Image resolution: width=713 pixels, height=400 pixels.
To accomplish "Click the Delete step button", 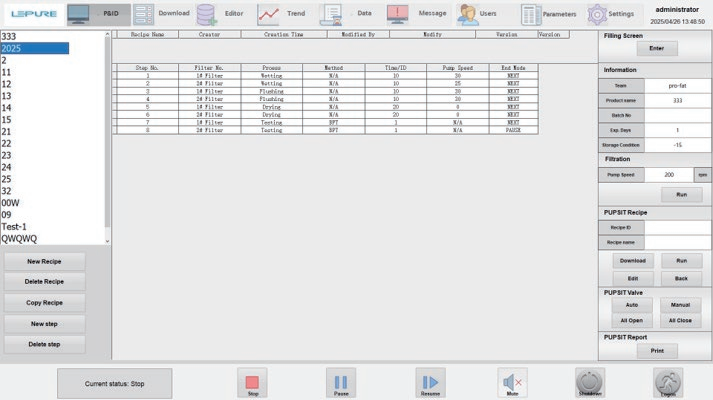I will tap(44, 344).
